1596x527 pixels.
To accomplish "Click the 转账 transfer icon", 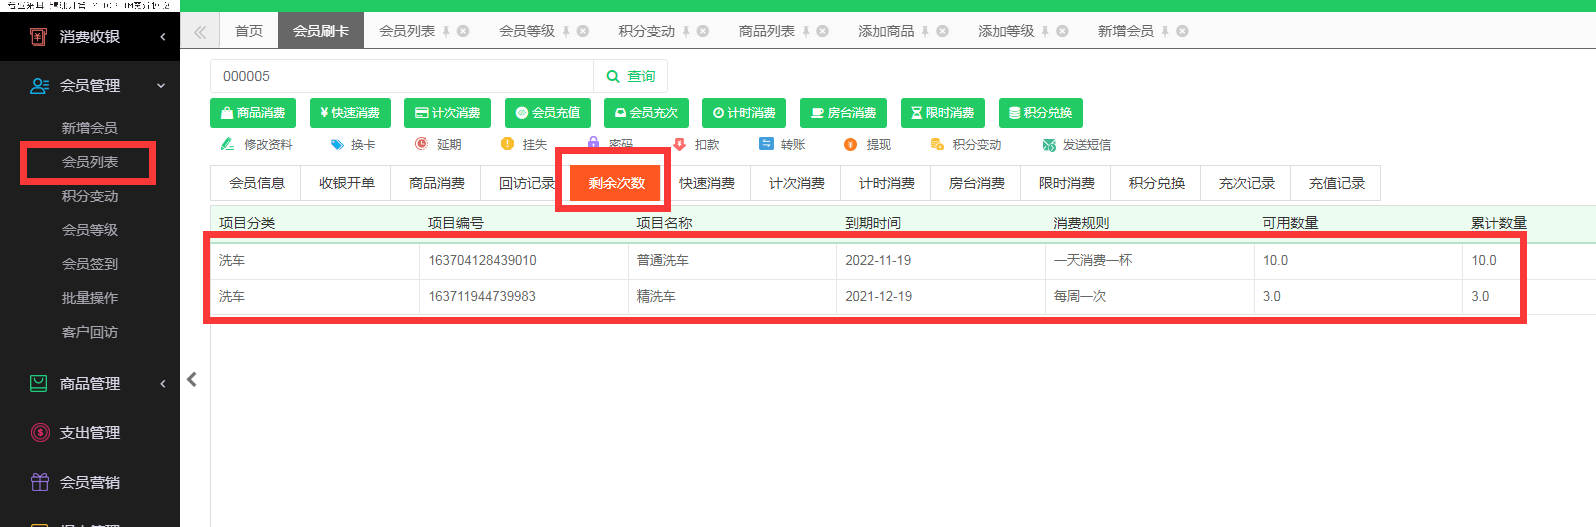I will pyautogui.click(x=766, y=145).
